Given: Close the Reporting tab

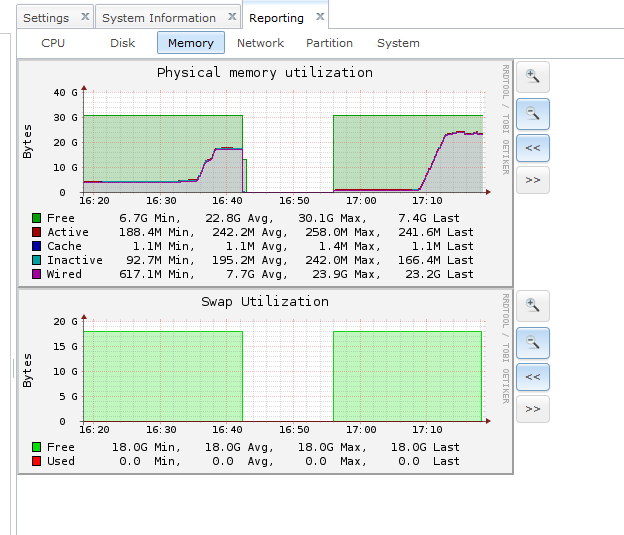Looking at the screenshot, I should pyautogui.click(x=319, y=17).
